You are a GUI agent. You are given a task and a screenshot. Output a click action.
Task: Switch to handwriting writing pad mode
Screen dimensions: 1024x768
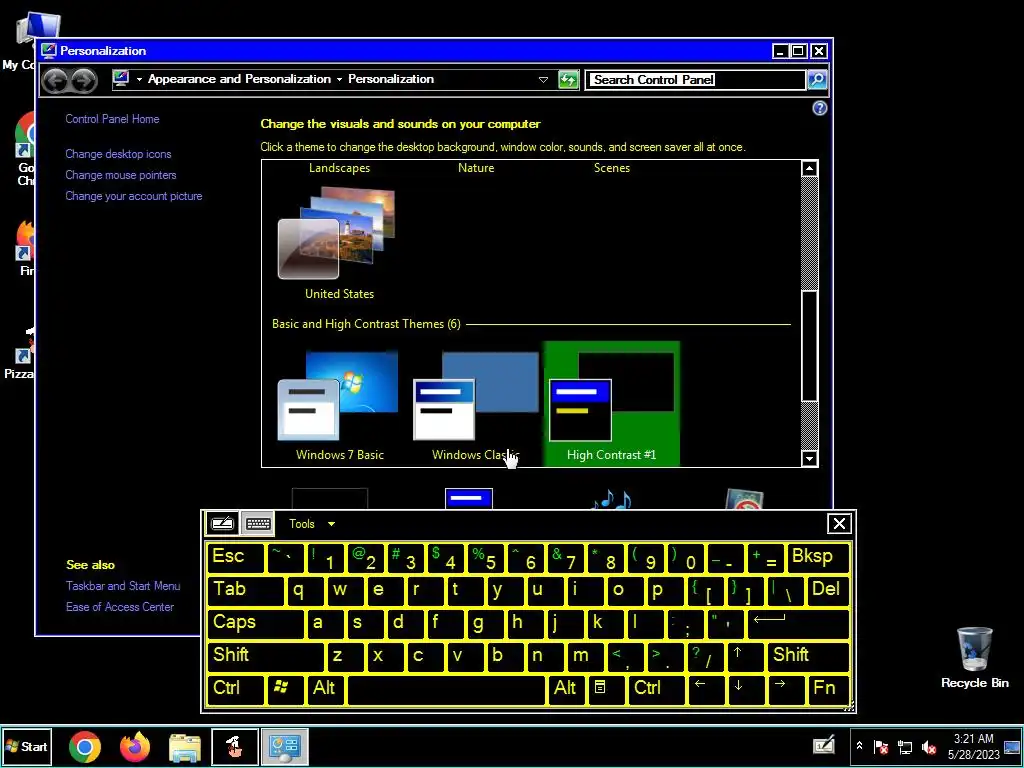point(222,524)
